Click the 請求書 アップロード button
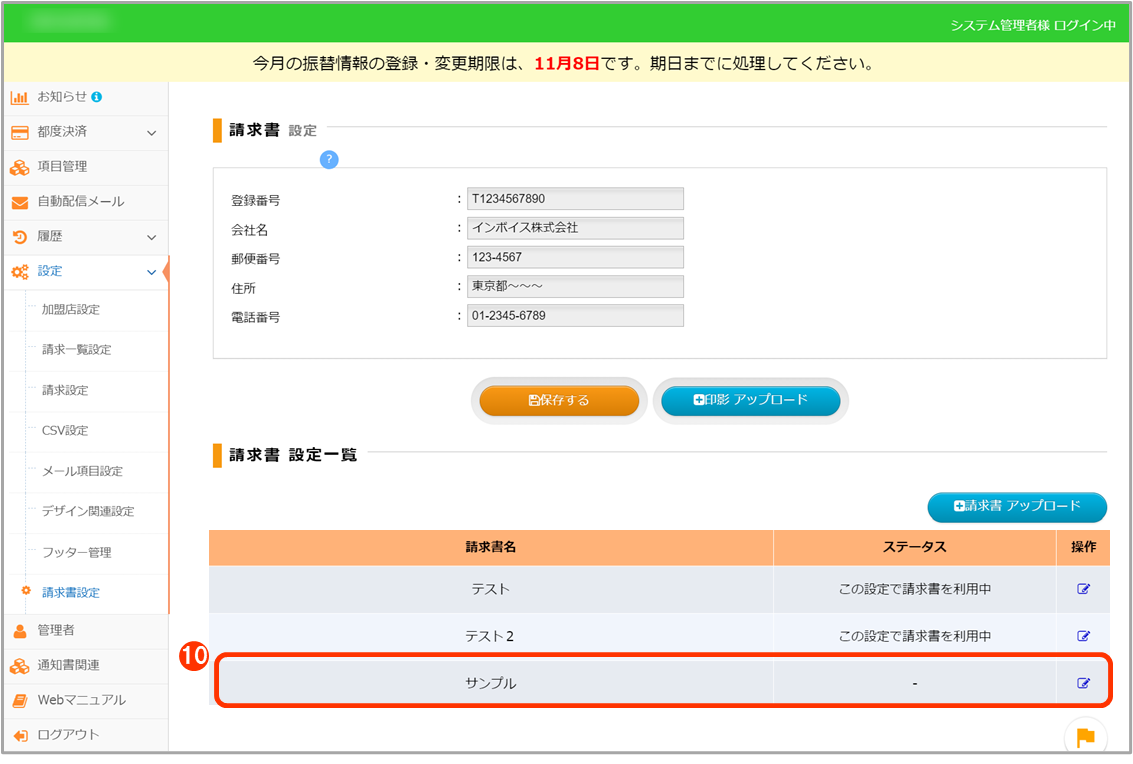The height and width of the screenshot is (764, 1133). (1016, 507)
